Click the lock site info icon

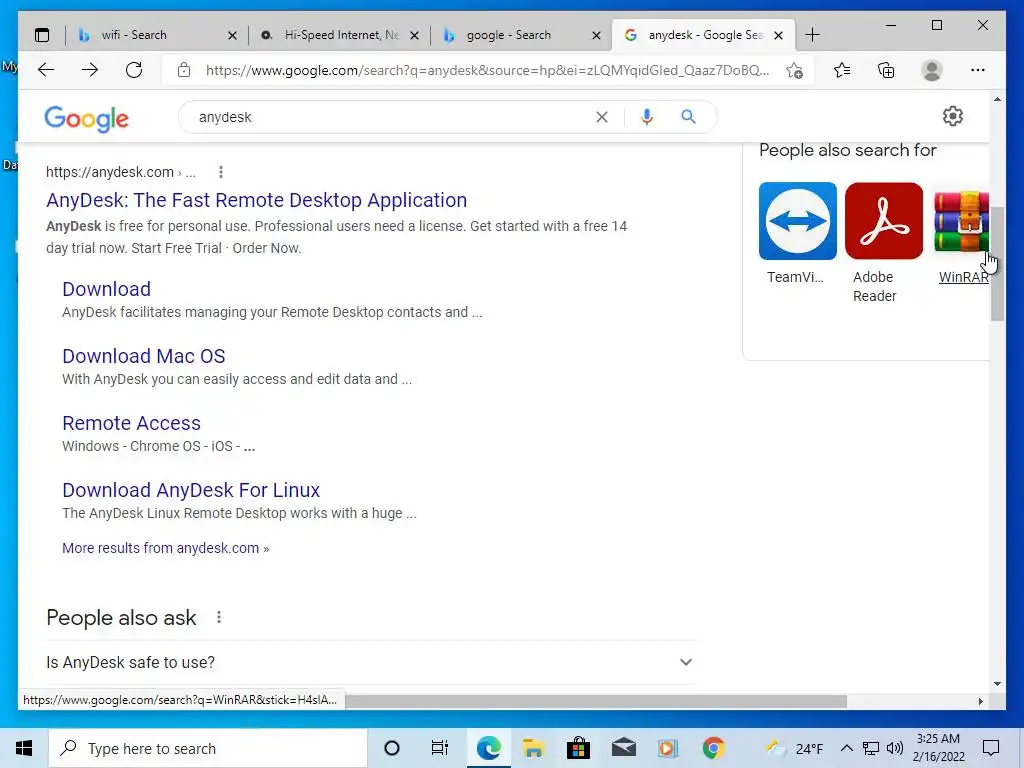[184, 70]
